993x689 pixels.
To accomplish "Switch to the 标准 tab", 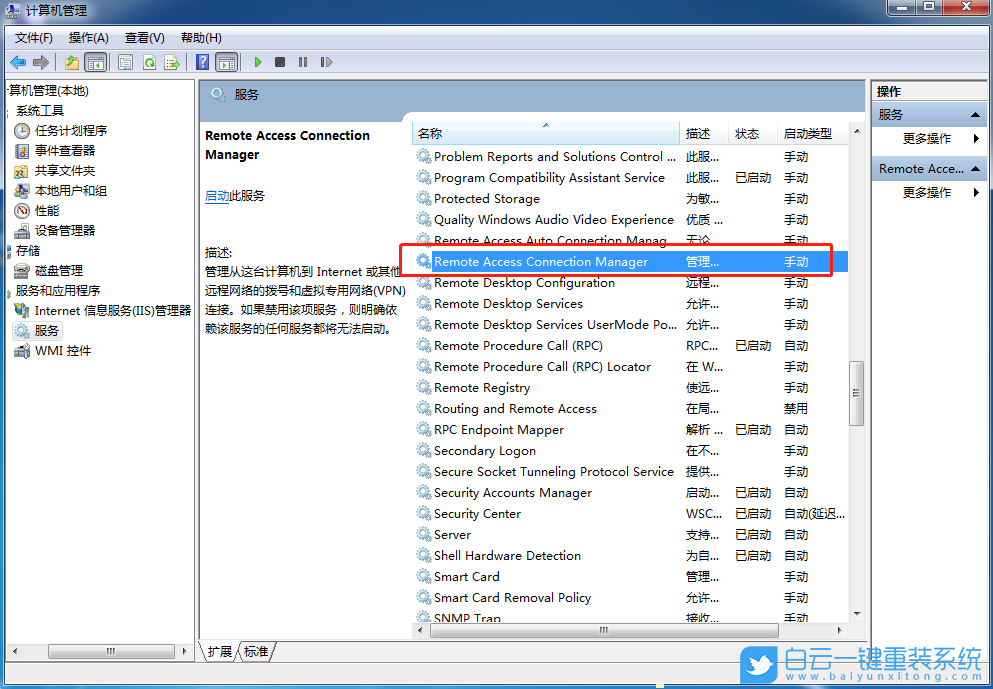I will [255, 651].
